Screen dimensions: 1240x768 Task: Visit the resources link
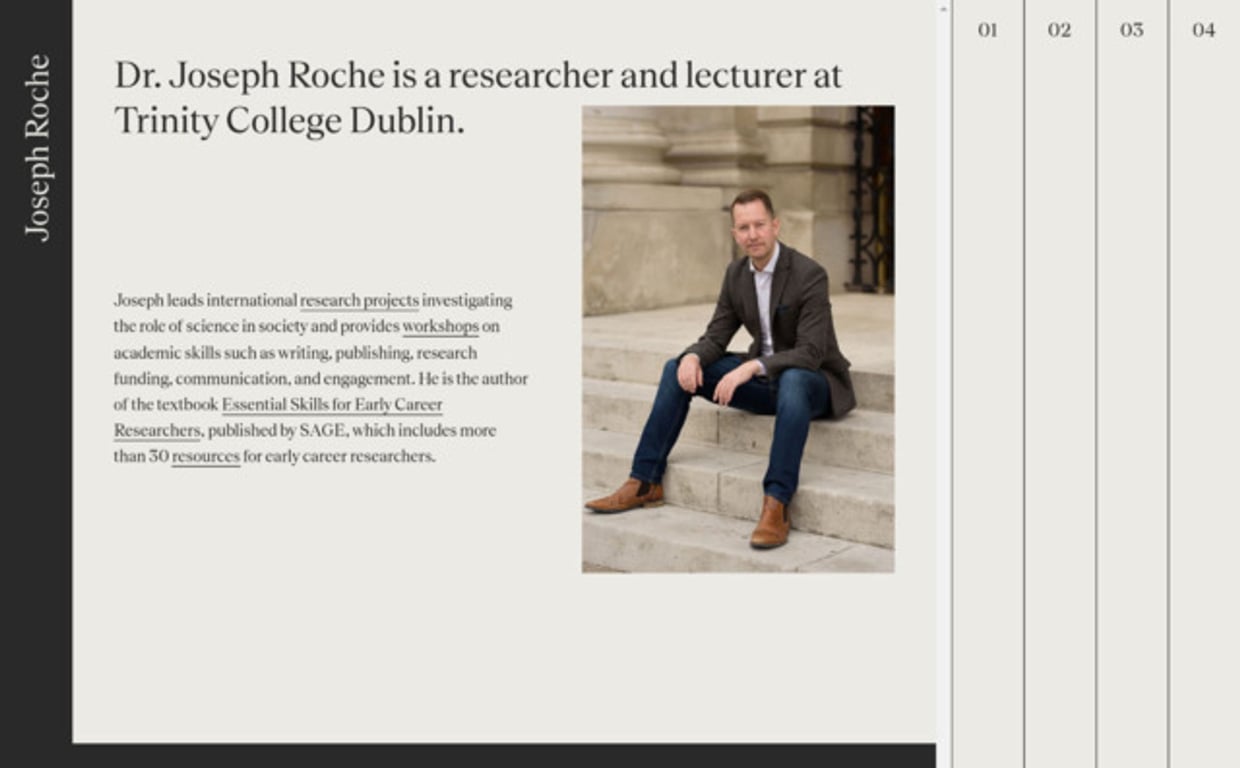point(205,456)
